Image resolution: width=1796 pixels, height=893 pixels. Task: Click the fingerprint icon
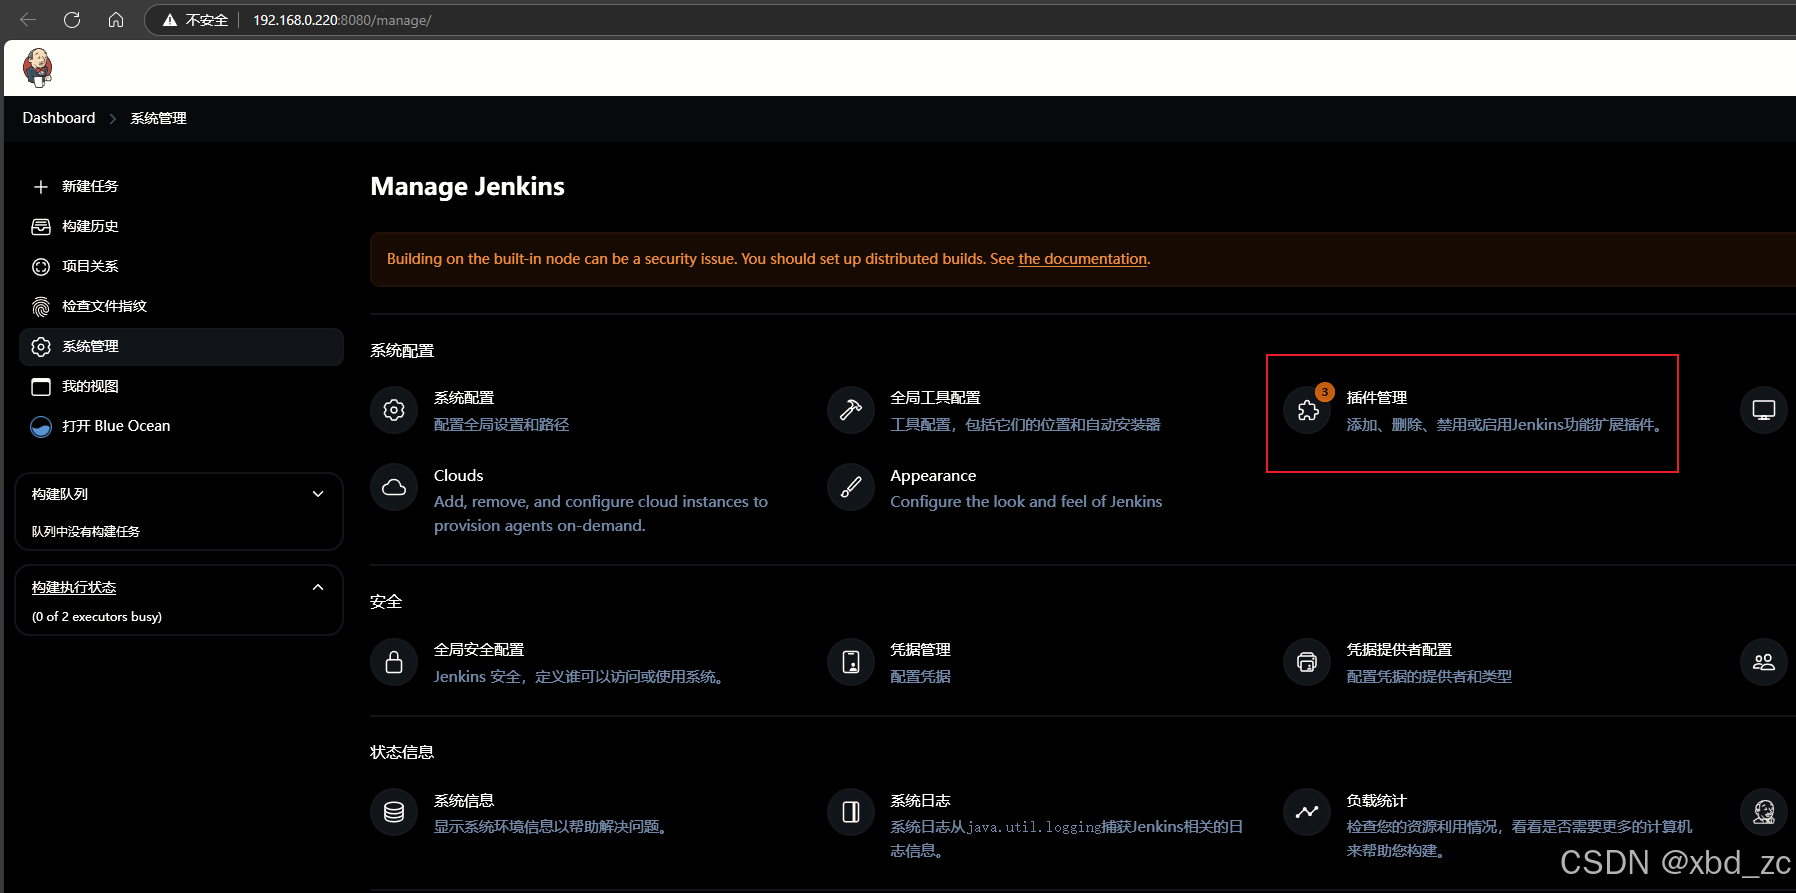(41, 307)
